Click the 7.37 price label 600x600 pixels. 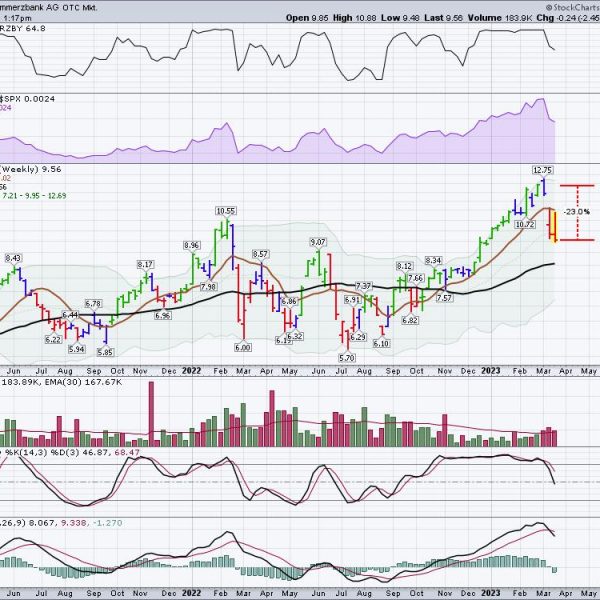pyautogui.click(x=363, y=286)
